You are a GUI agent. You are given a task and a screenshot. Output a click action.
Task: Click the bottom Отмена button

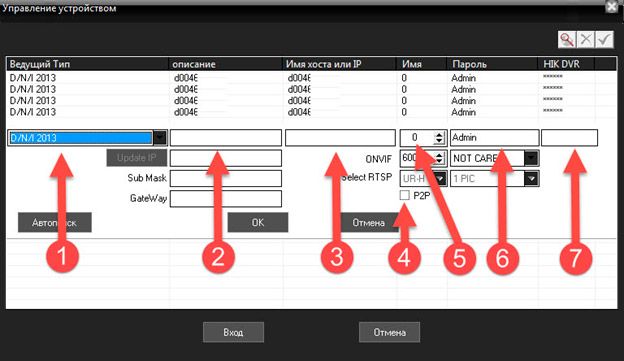[389, 332]
